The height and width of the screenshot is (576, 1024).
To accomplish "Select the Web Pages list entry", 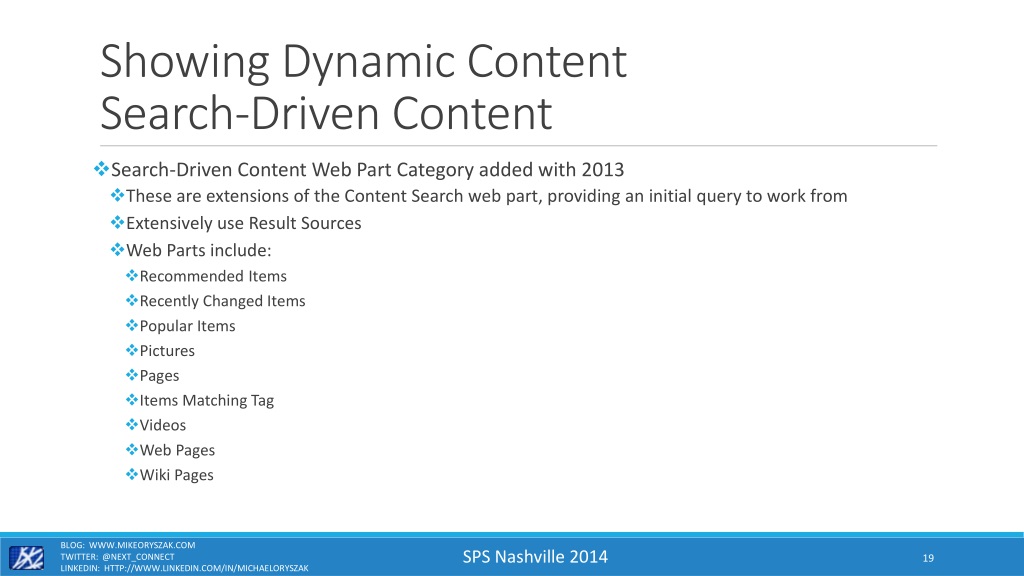I will tap(177, 450).
